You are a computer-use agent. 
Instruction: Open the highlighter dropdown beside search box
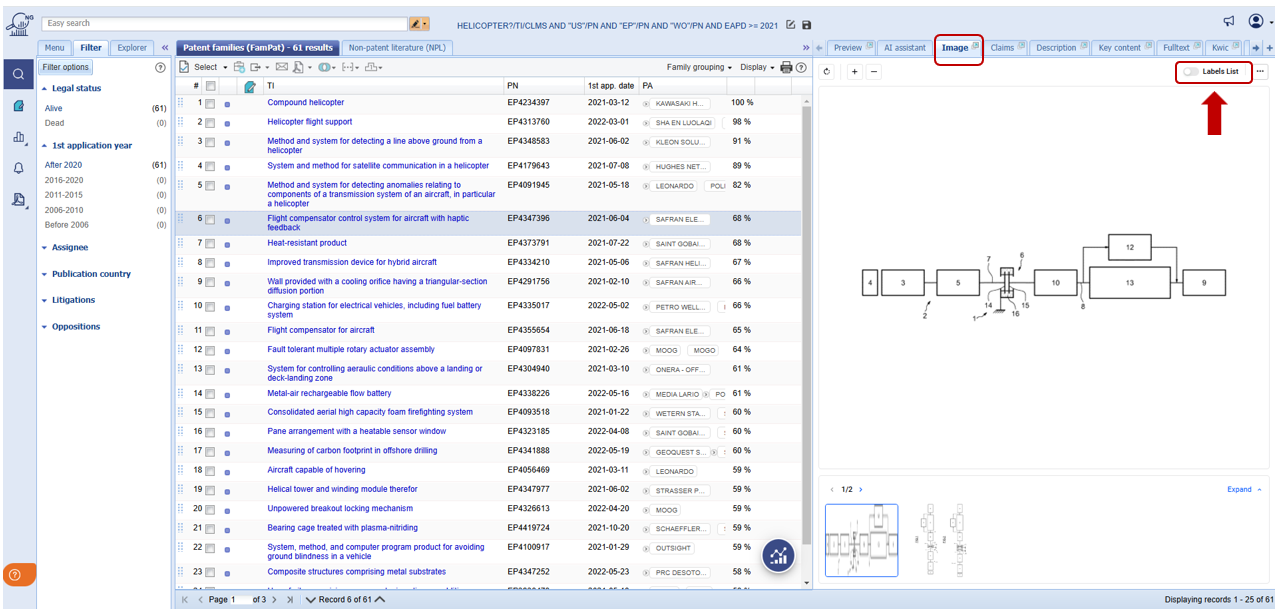pyautogui.click(x=419, y=23)
